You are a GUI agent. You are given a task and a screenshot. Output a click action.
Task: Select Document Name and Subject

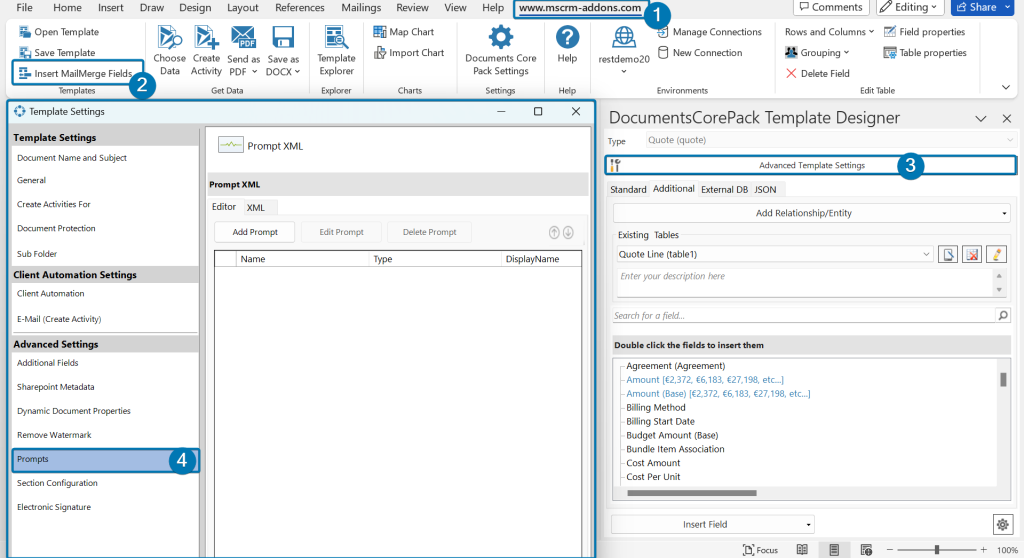click(72, 157)
